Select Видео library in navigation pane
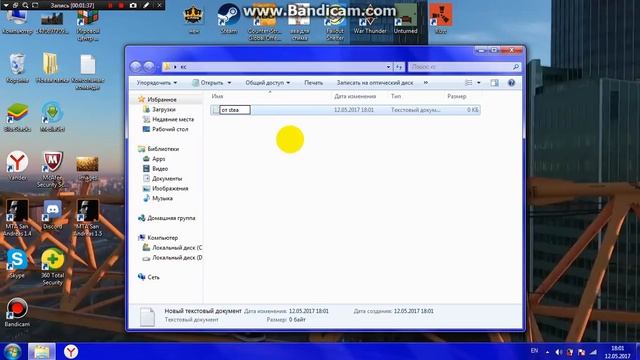 click(160, 169)
